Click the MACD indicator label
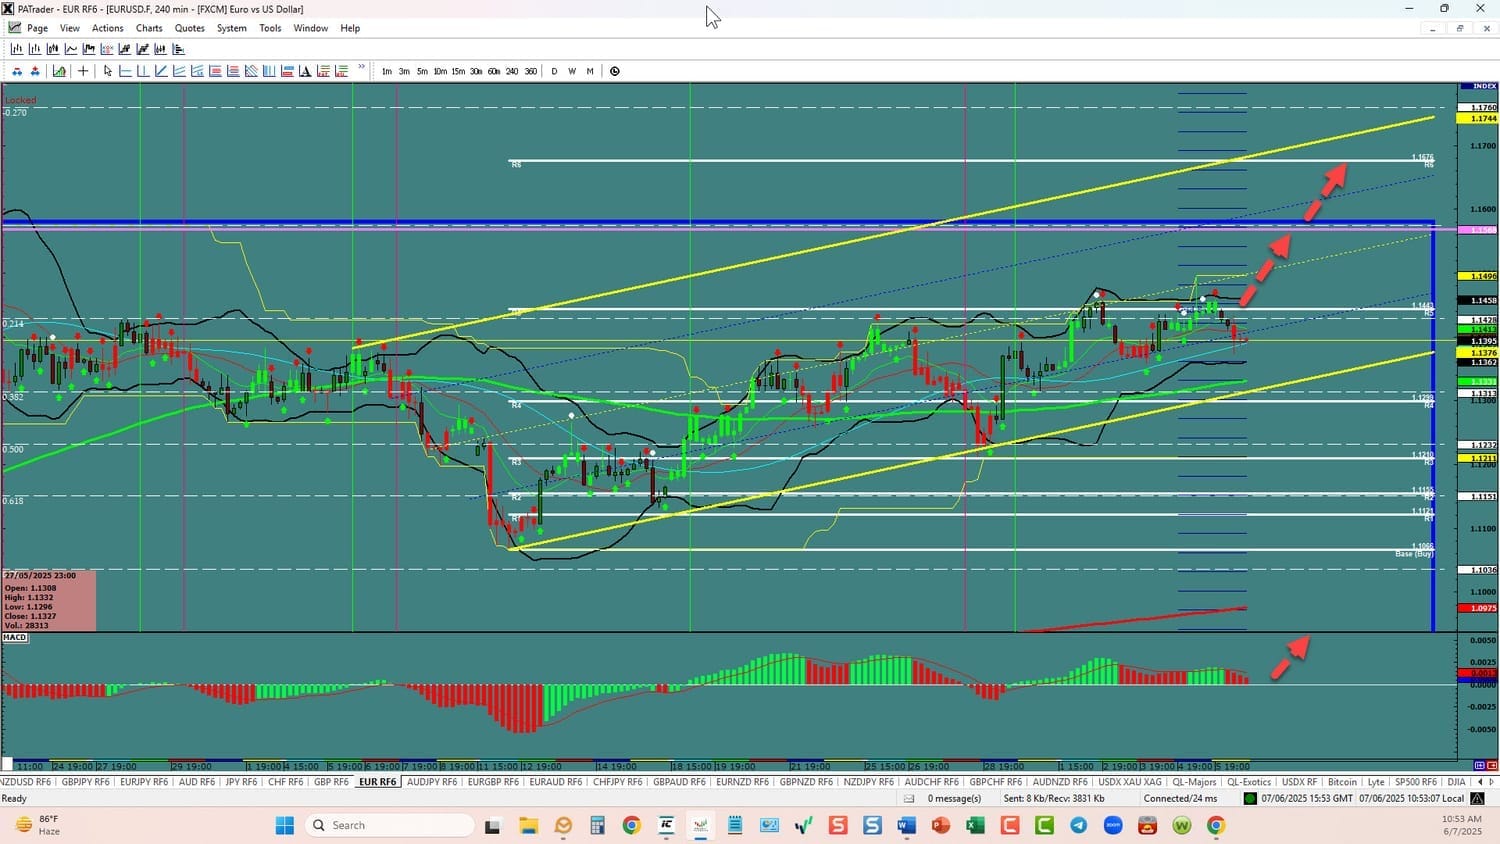Image resolution: width=1500 pixels, height=844 pixels. tap(15, 637)
